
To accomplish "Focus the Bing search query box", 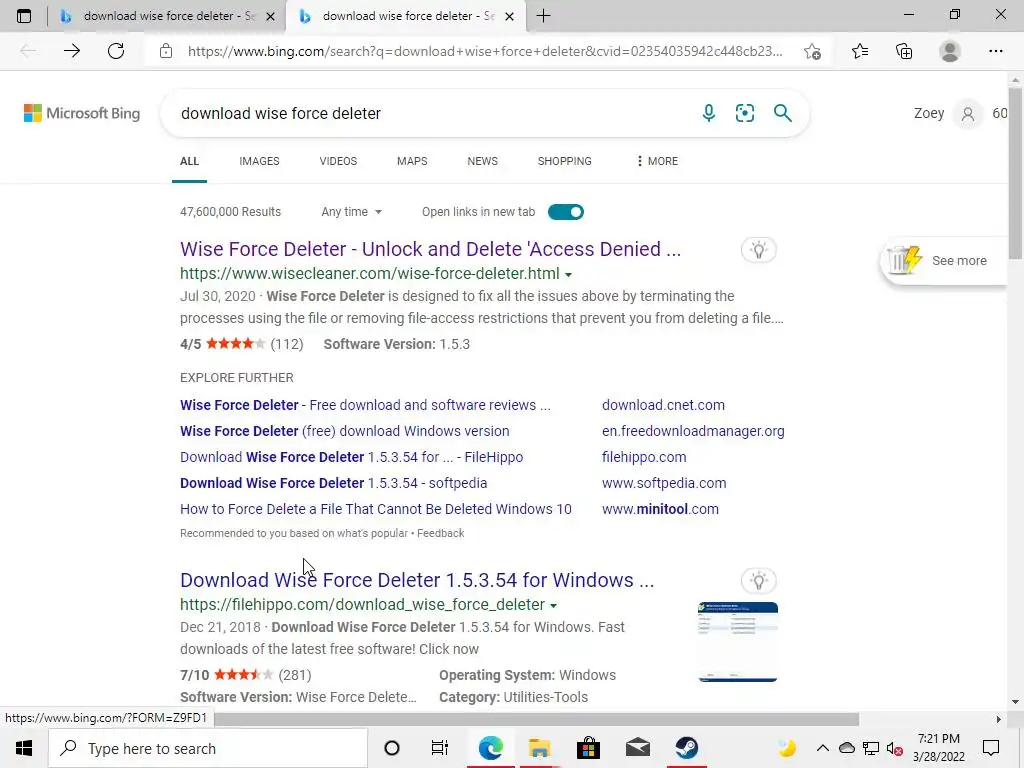I will click(431, 113).
